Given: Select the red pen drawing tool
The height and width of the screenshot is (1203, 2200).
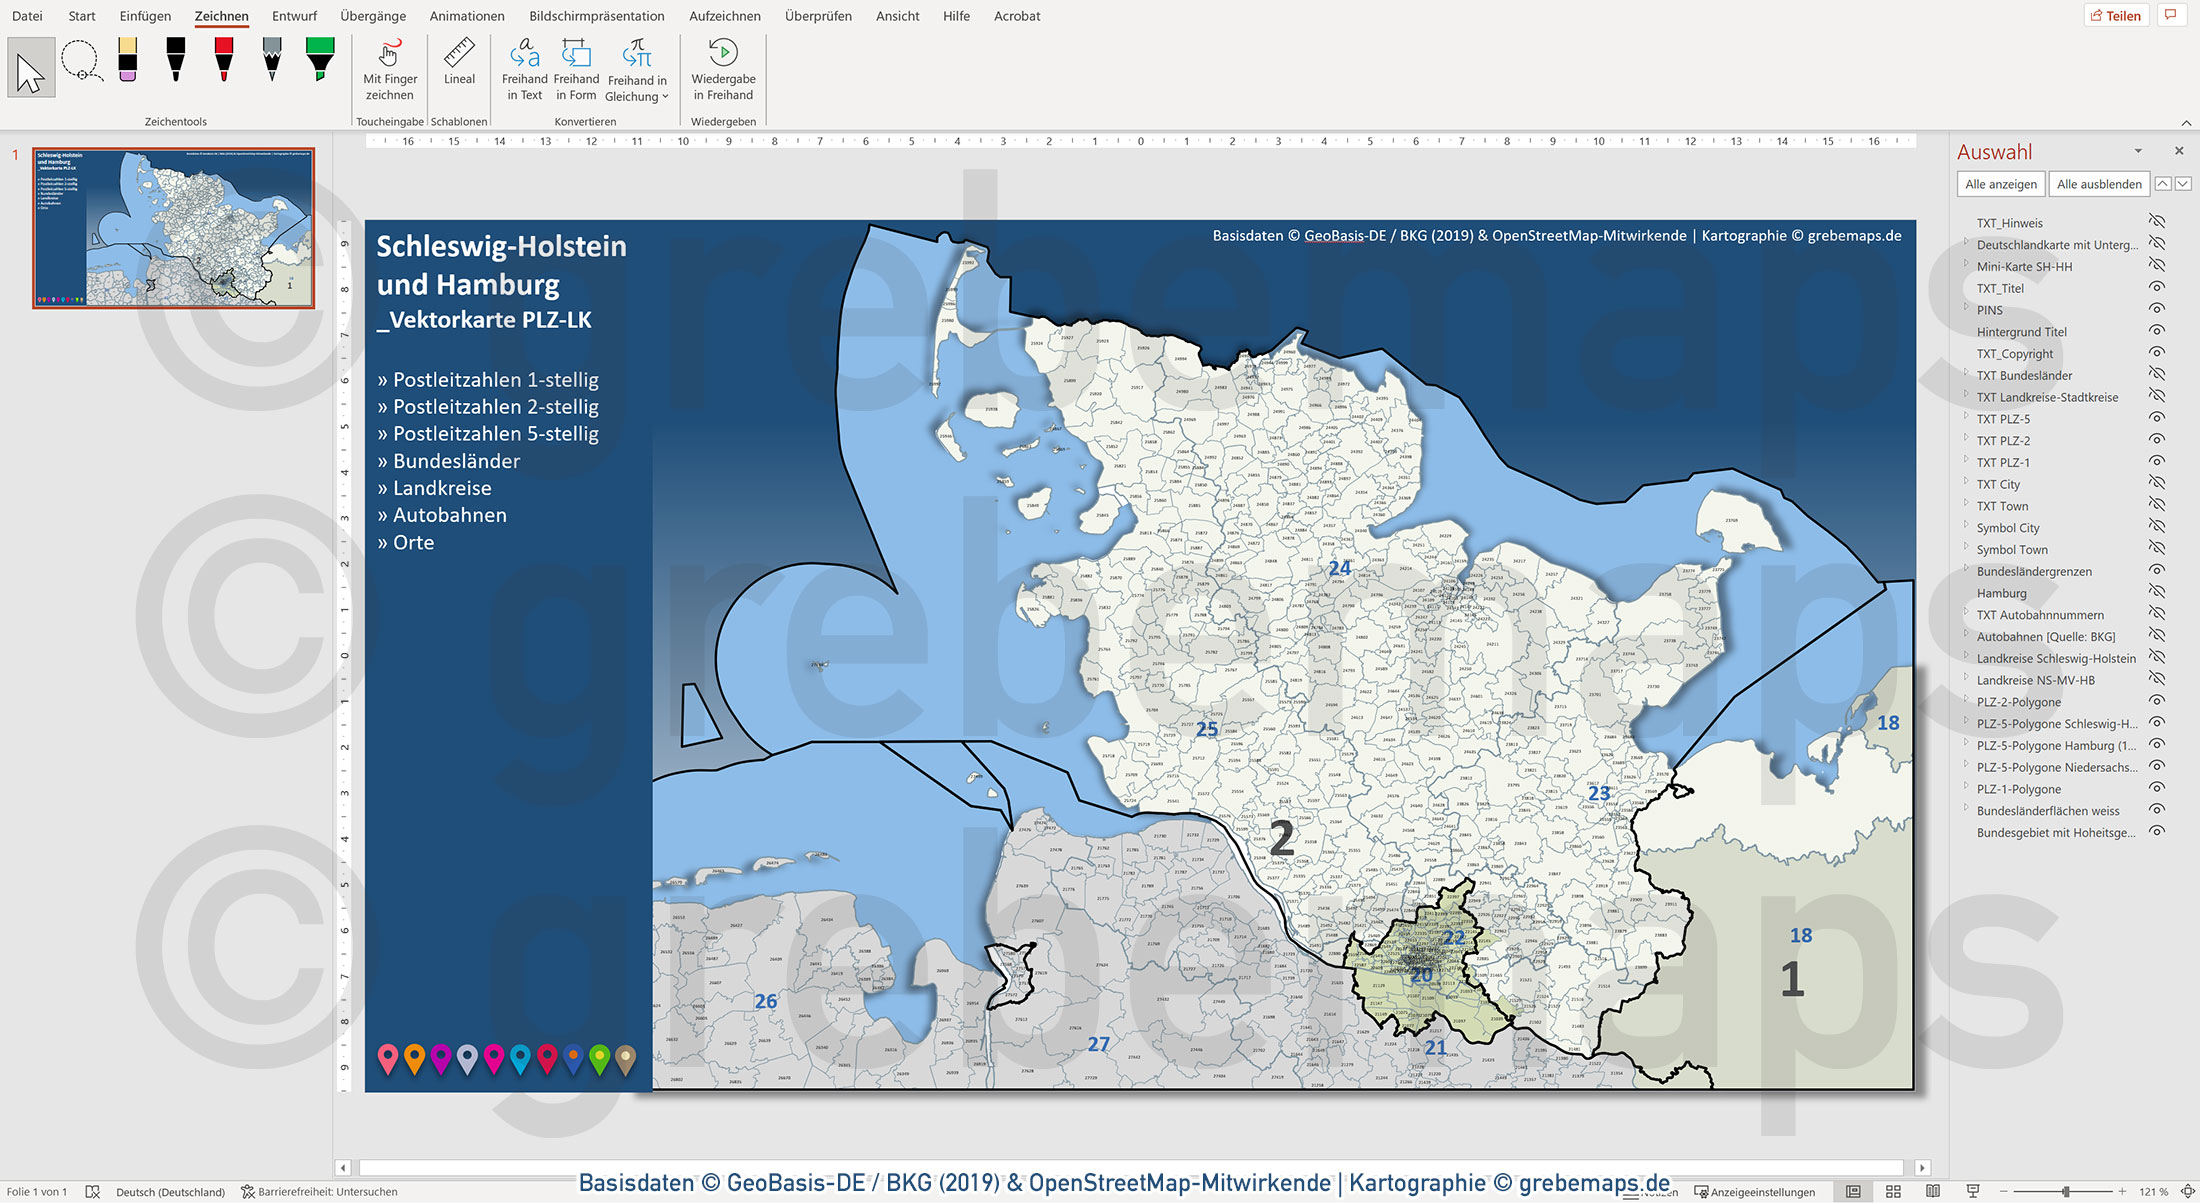Looking at the screenshot, I should [224, 62].
